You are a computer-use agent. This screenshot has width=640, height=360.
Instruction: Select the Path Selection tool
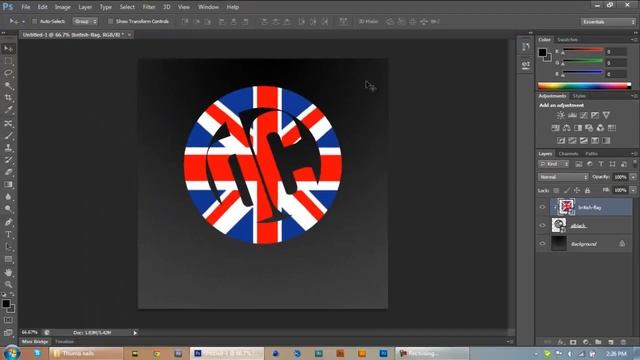pyautogui.click(x=8, y=247)
